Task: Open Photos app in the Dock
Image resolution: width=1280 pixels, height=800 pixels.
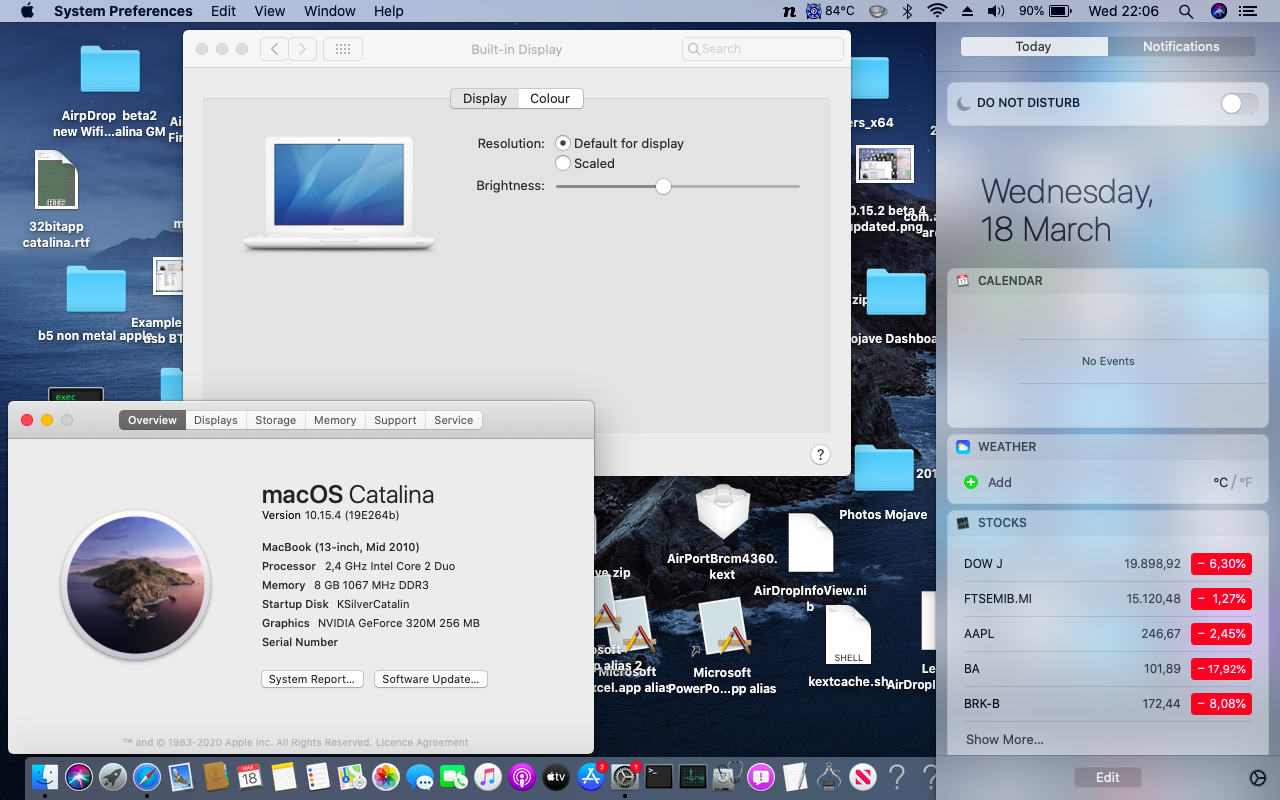Action: tap(385, 776)
